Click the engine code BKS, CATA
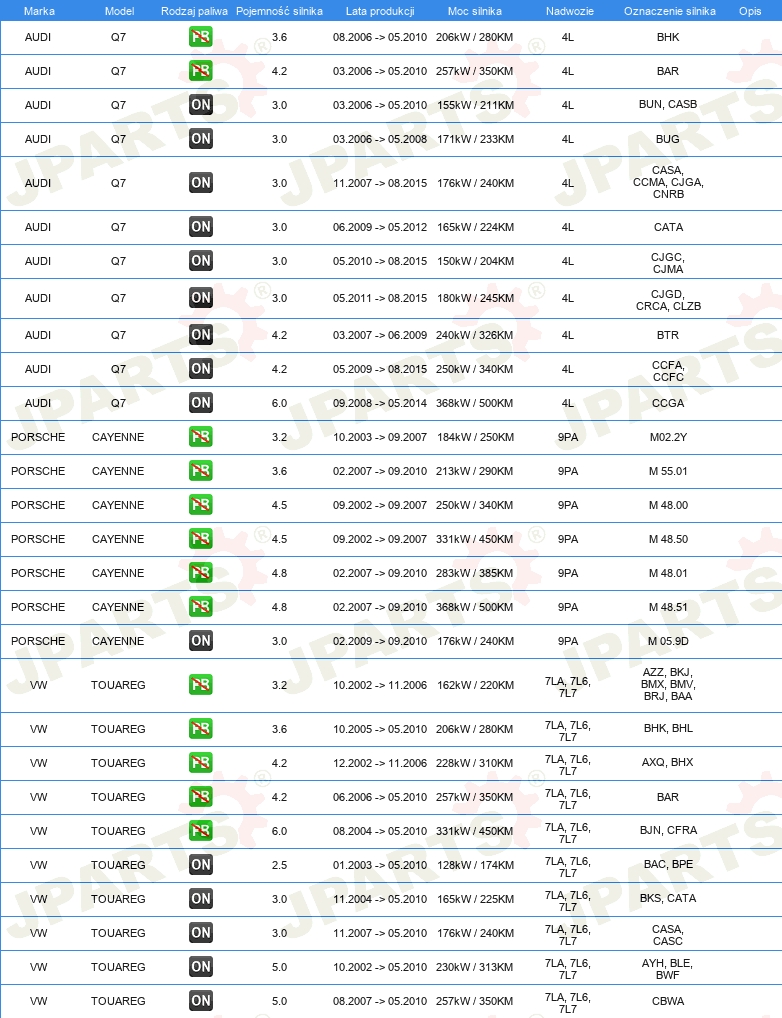Screen dimensions: 782x1018 pyautogui.click(x=668, y=898)
